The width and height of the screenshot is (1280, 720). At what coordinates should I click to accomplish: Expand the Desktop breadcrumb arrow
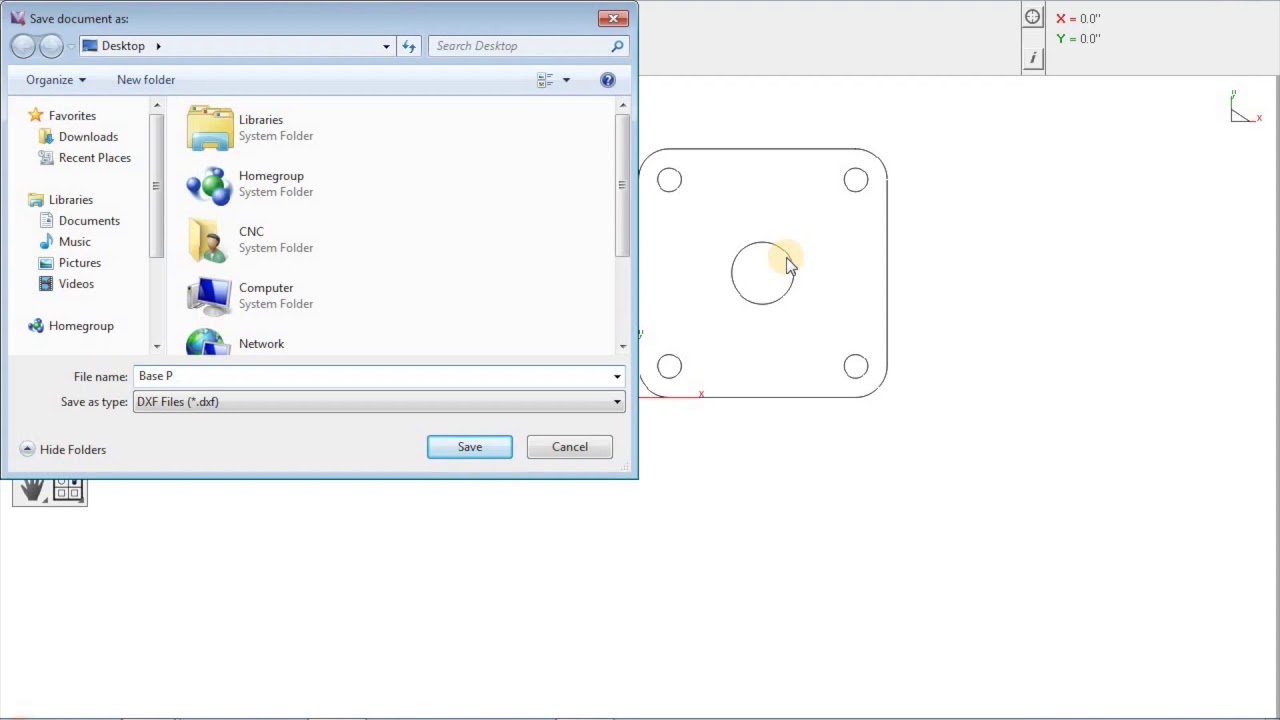[x=157, y=46]
